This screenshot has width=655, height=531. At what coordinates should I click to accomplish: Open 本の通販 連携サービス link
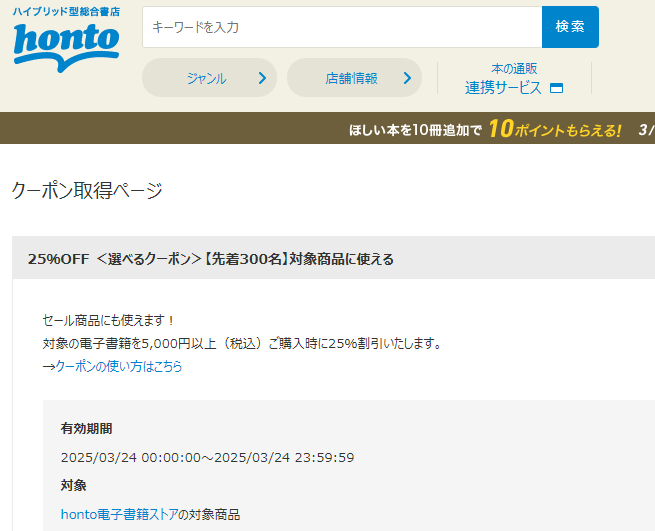[x=514, y=79]
